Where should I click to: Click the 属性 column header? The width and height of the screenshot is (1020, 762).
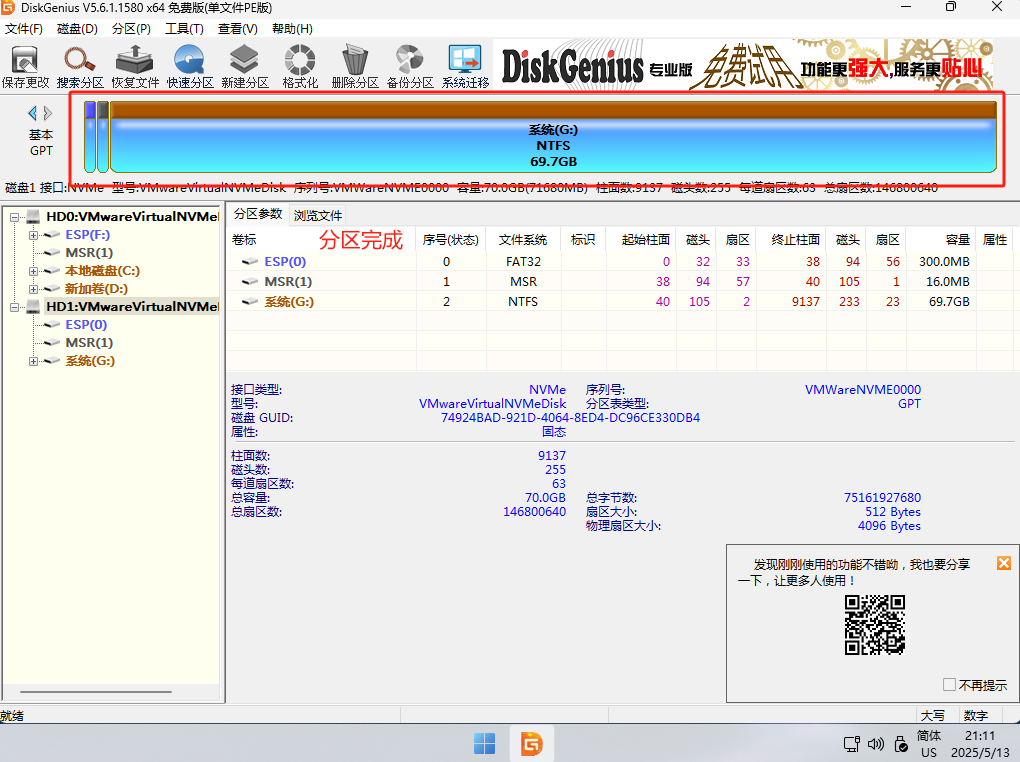(x=995, y=240)
